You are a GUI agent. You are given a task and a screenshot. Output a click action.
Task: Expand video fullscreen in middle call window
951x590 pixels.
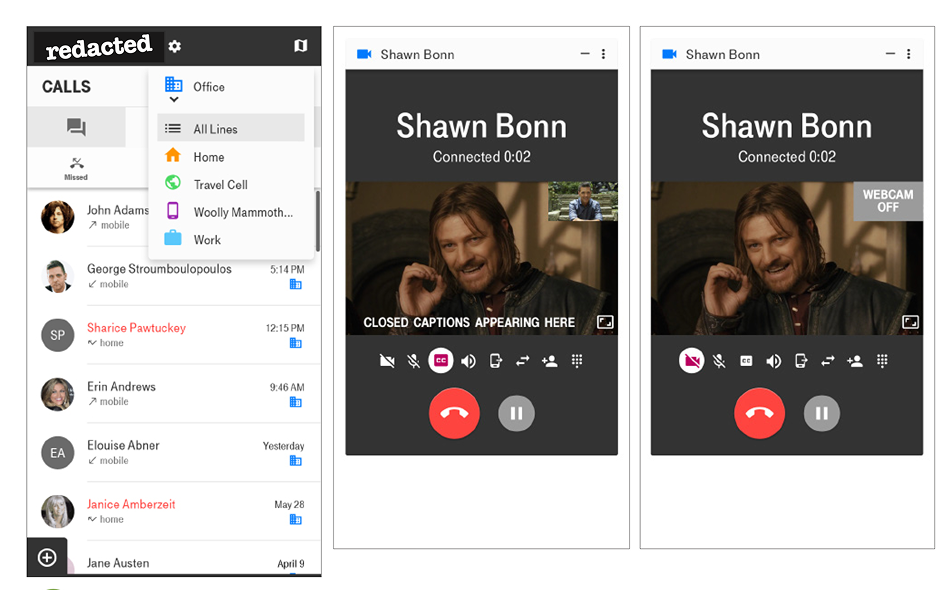605,322
